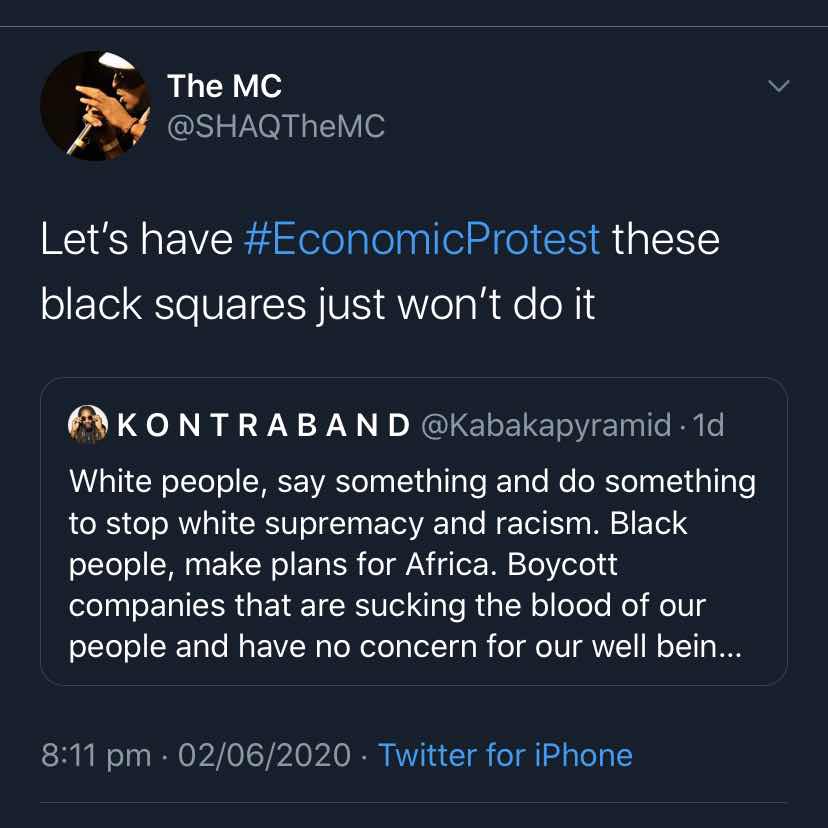
Task: Select The MC display name
Action: pyautogui.click(x=224, y=86)
